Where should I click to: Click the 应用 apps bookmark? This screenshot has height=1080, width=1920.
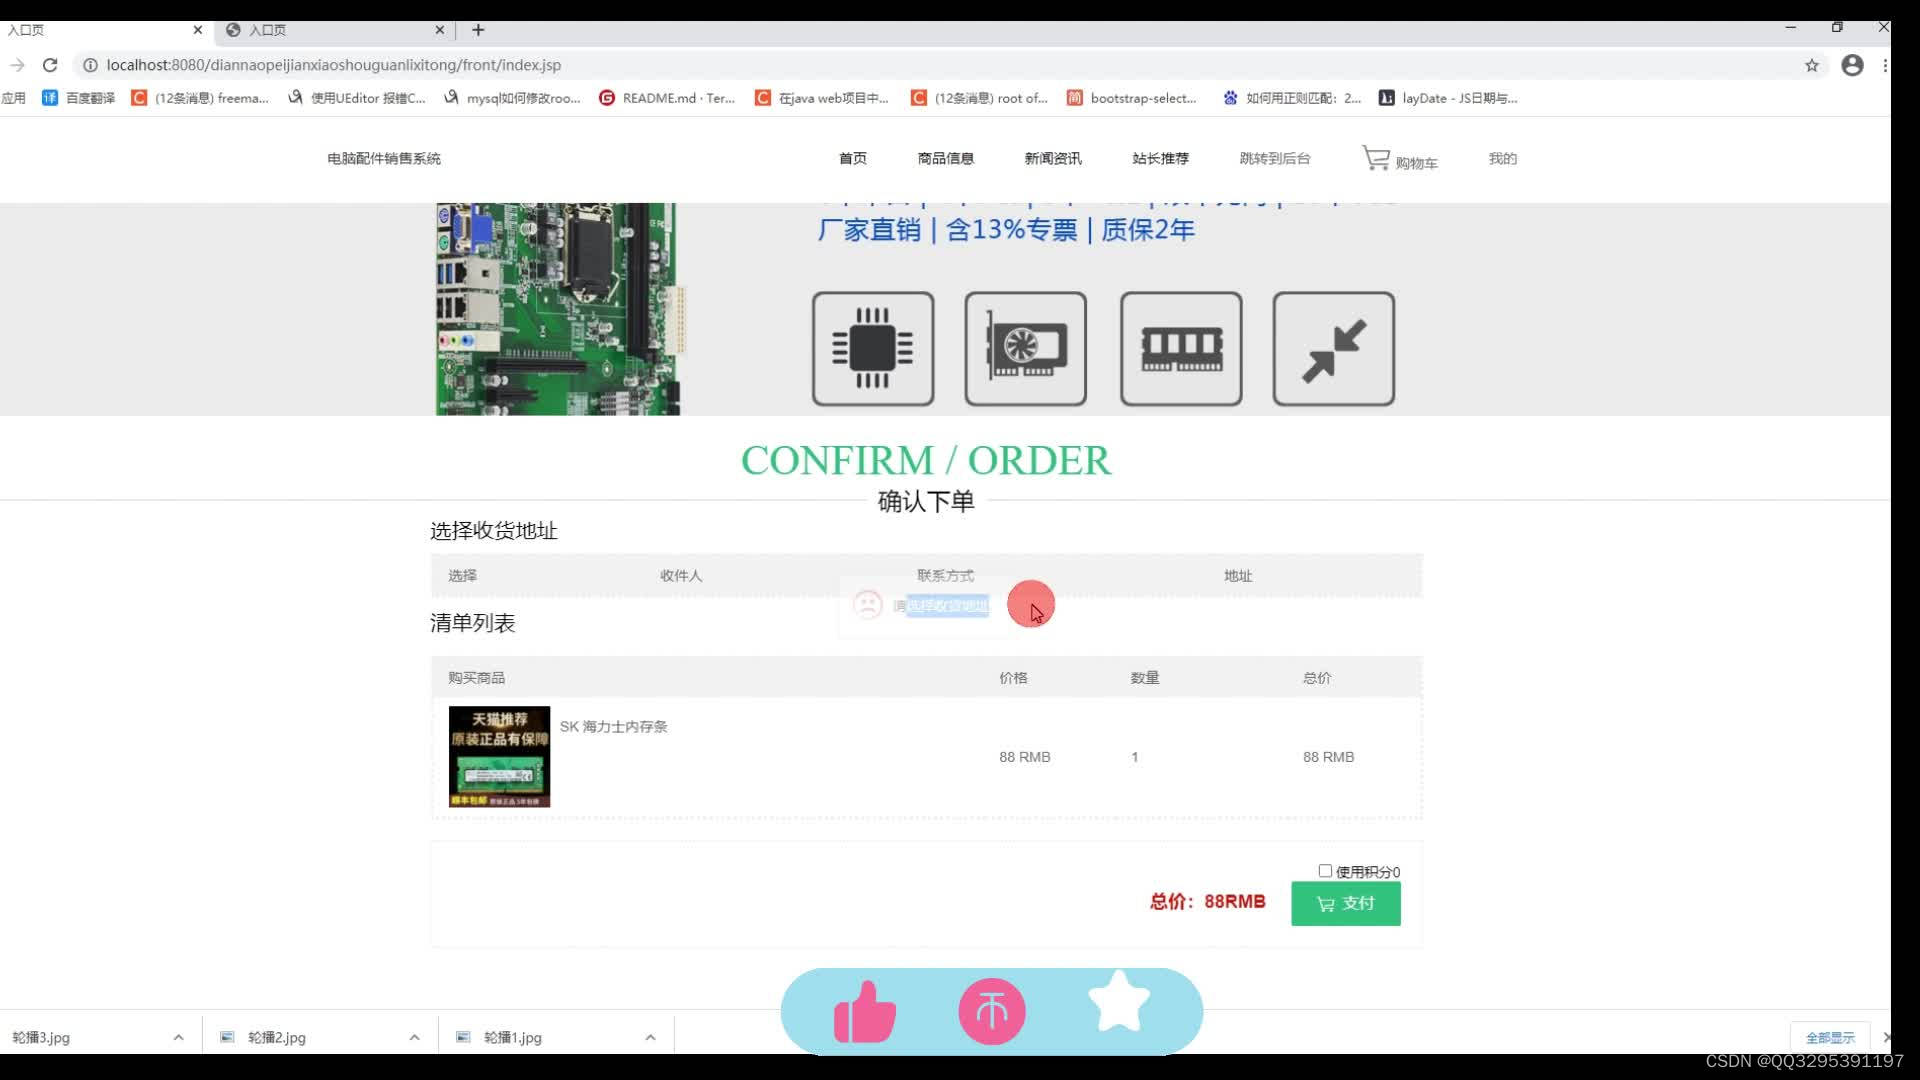pos(14,98)
